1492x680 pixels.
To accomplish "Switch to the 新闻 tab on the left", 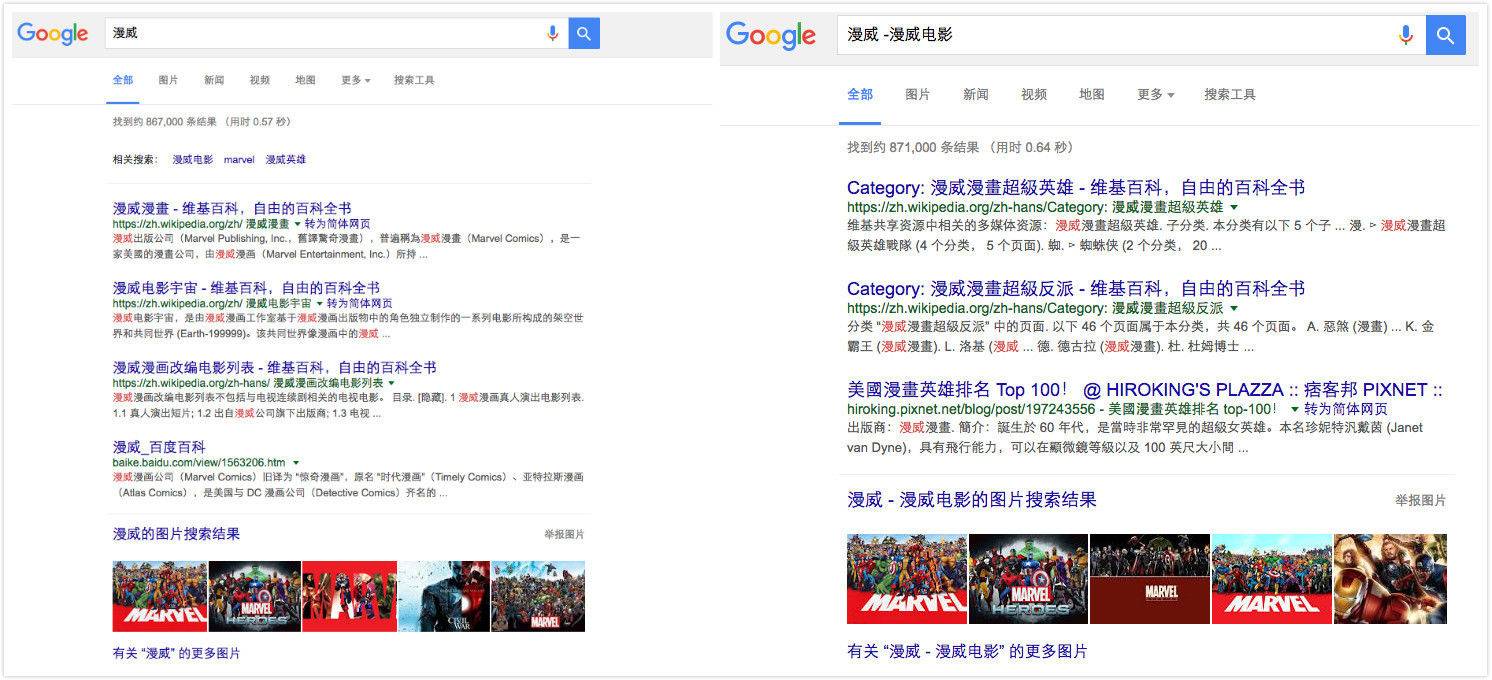I will (214, 79).
